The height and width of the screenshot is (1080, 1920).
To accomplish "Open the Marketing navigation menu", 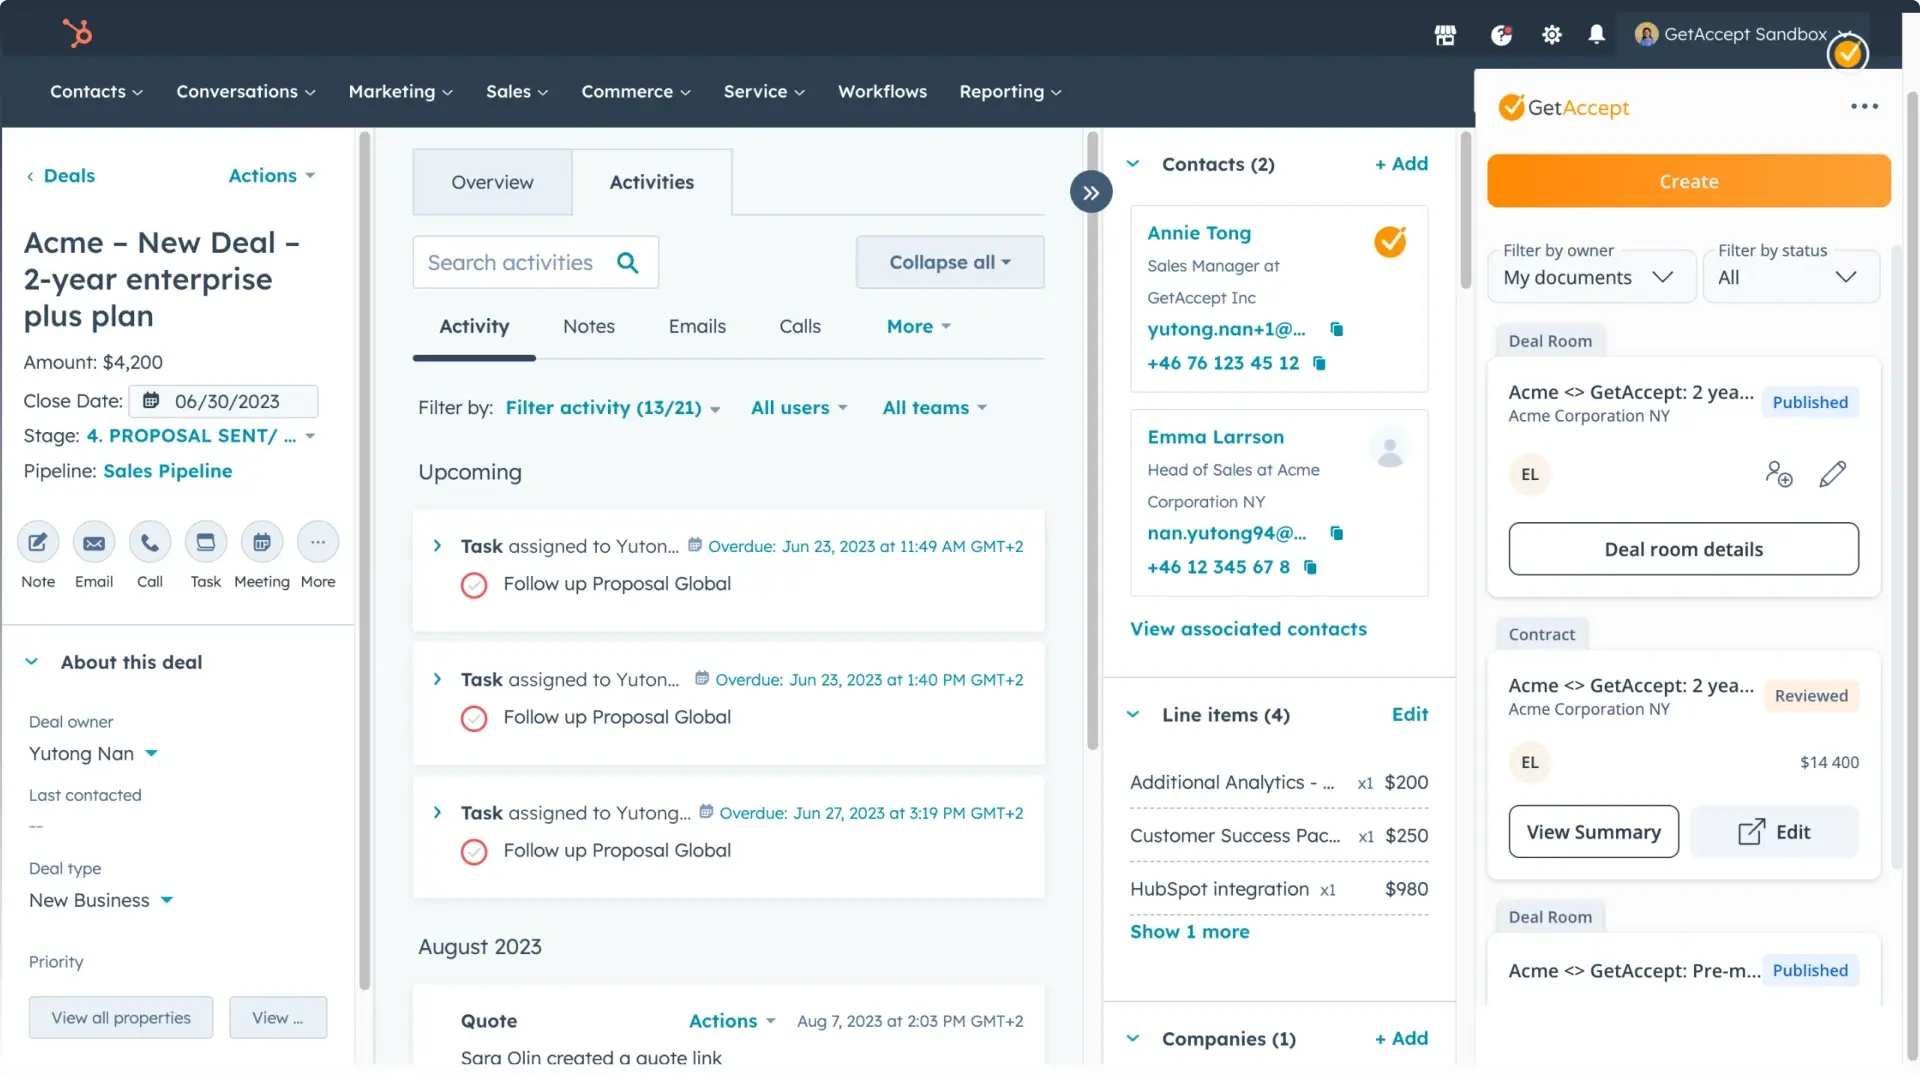I will click(x=401, y=92).
